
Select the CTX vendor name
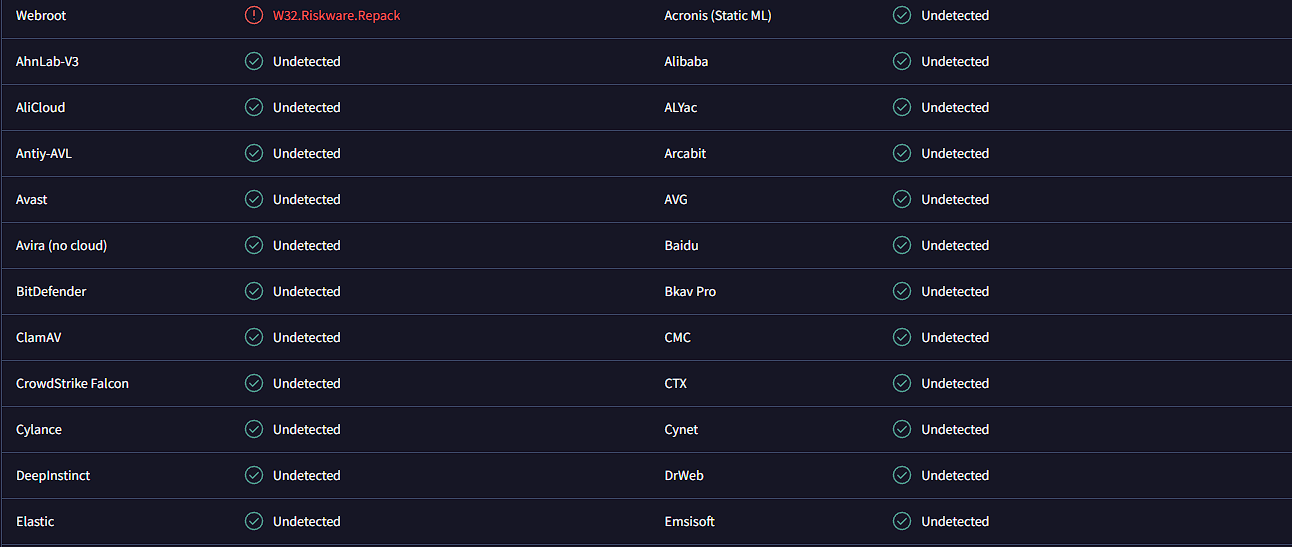tap(676, 384)
